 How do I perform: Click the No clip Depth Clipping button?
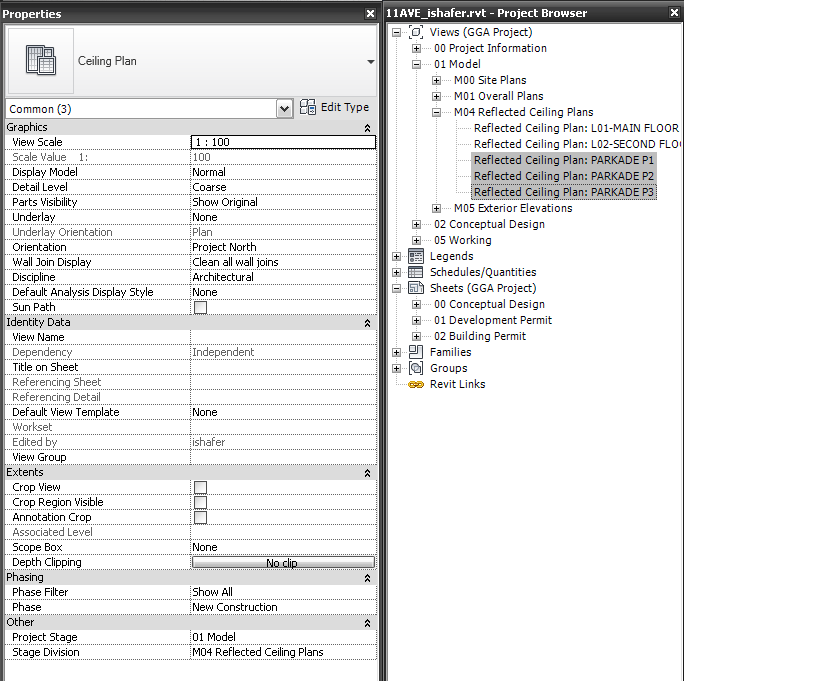283,563
